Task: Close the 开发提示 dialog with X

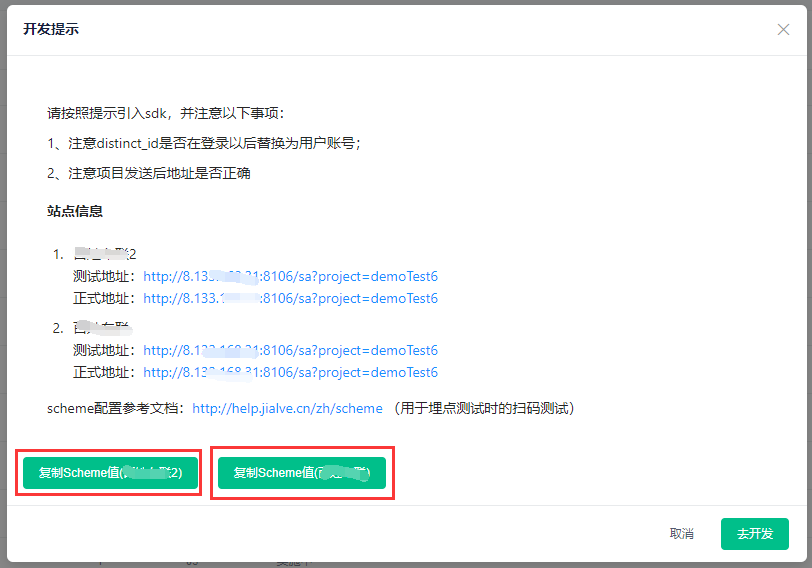Action: pyautogui.click(x=783, y=30)
